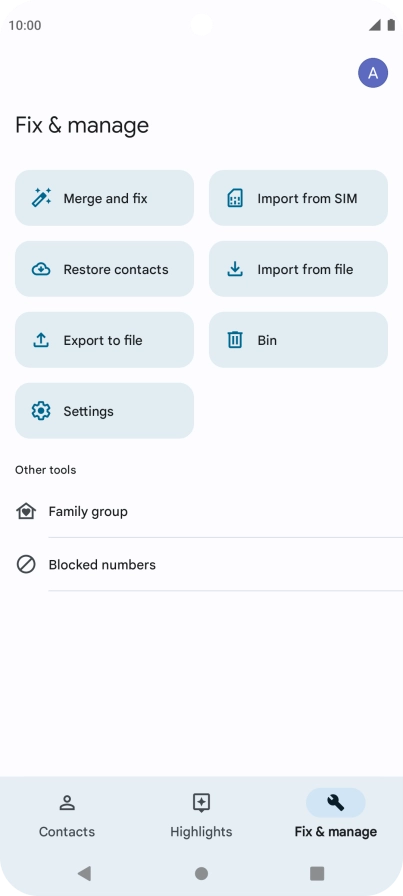Switch to the Highlights tab
This screenshot has width=403, height=896.
201,816
